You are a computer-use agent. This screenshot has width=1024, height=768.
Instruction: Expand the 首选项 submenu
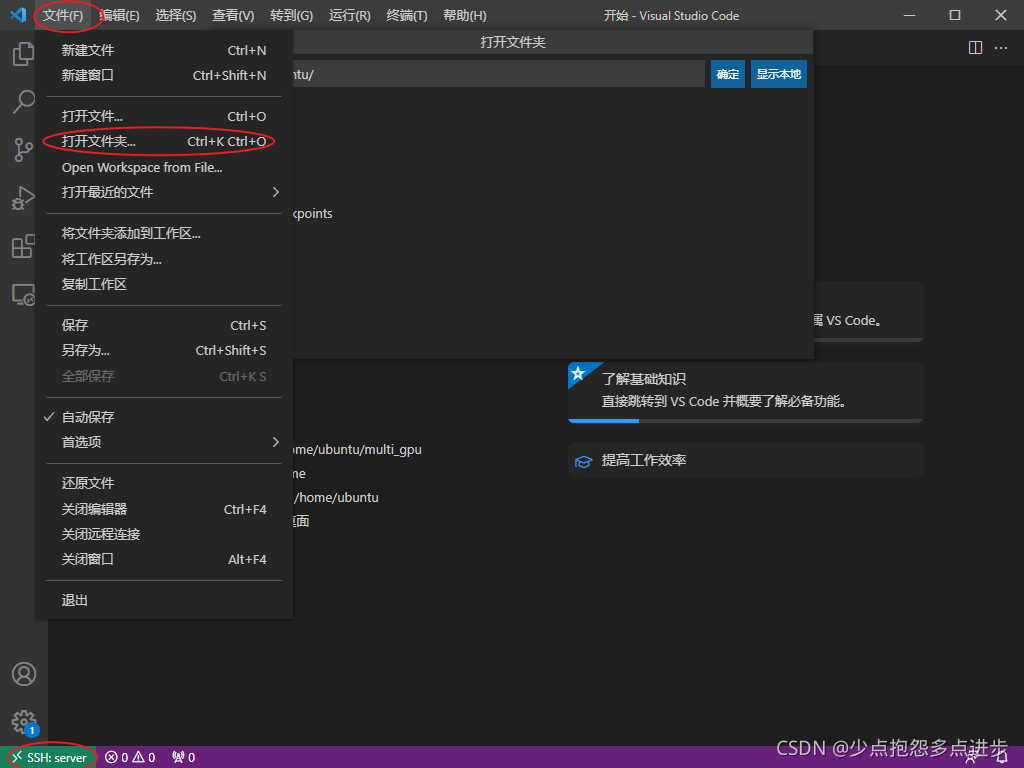[163, 442]
